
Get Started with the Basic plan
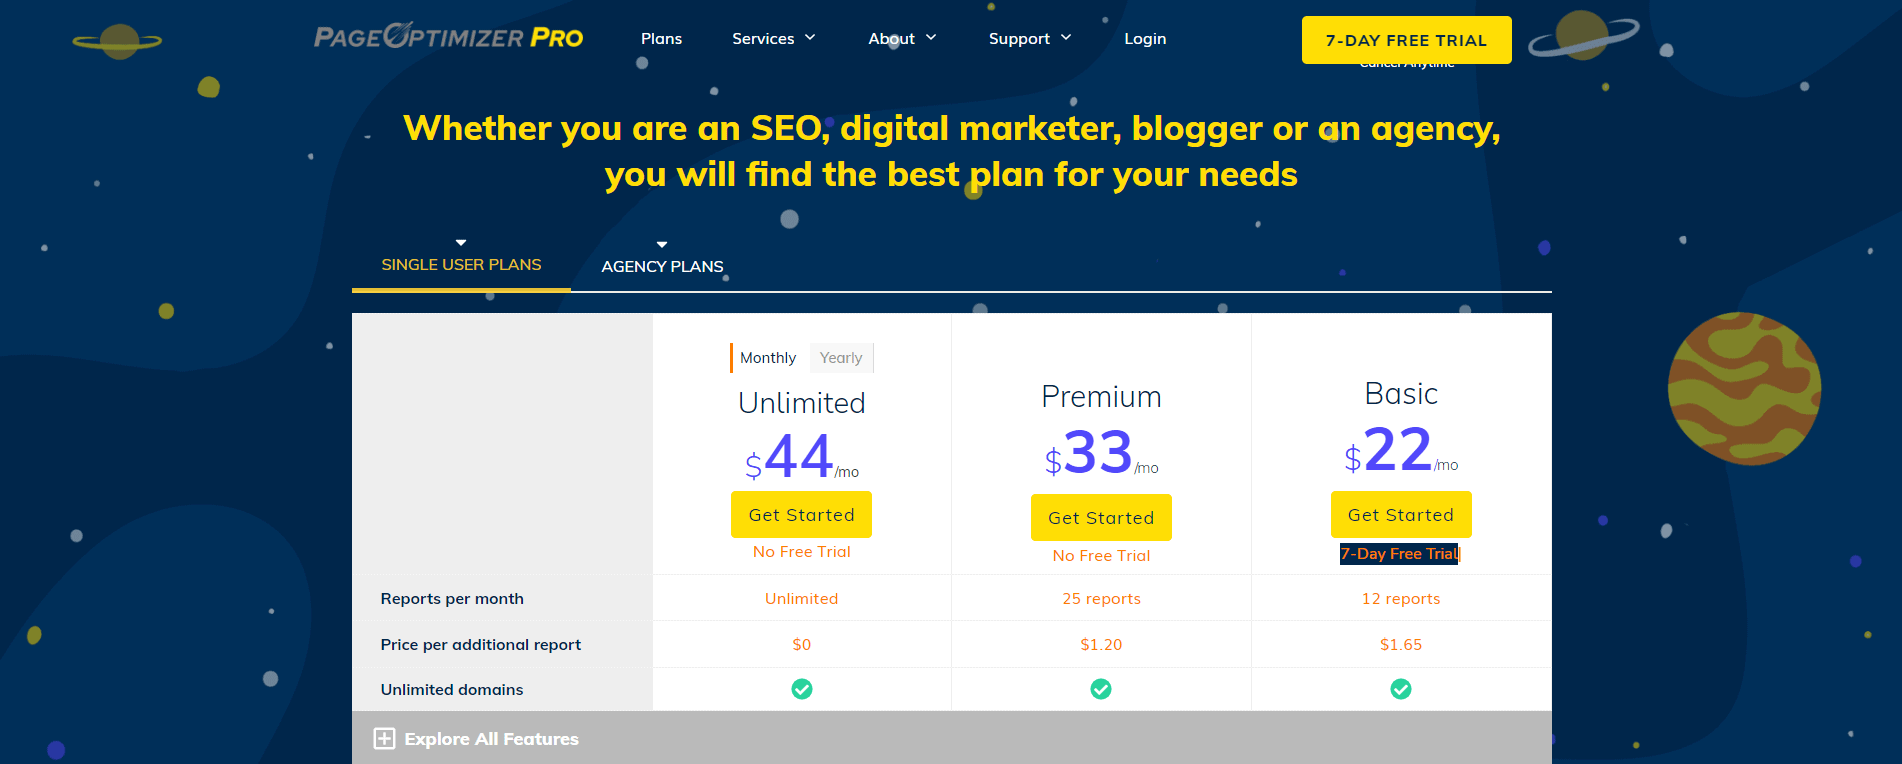tap(1401, 514)
